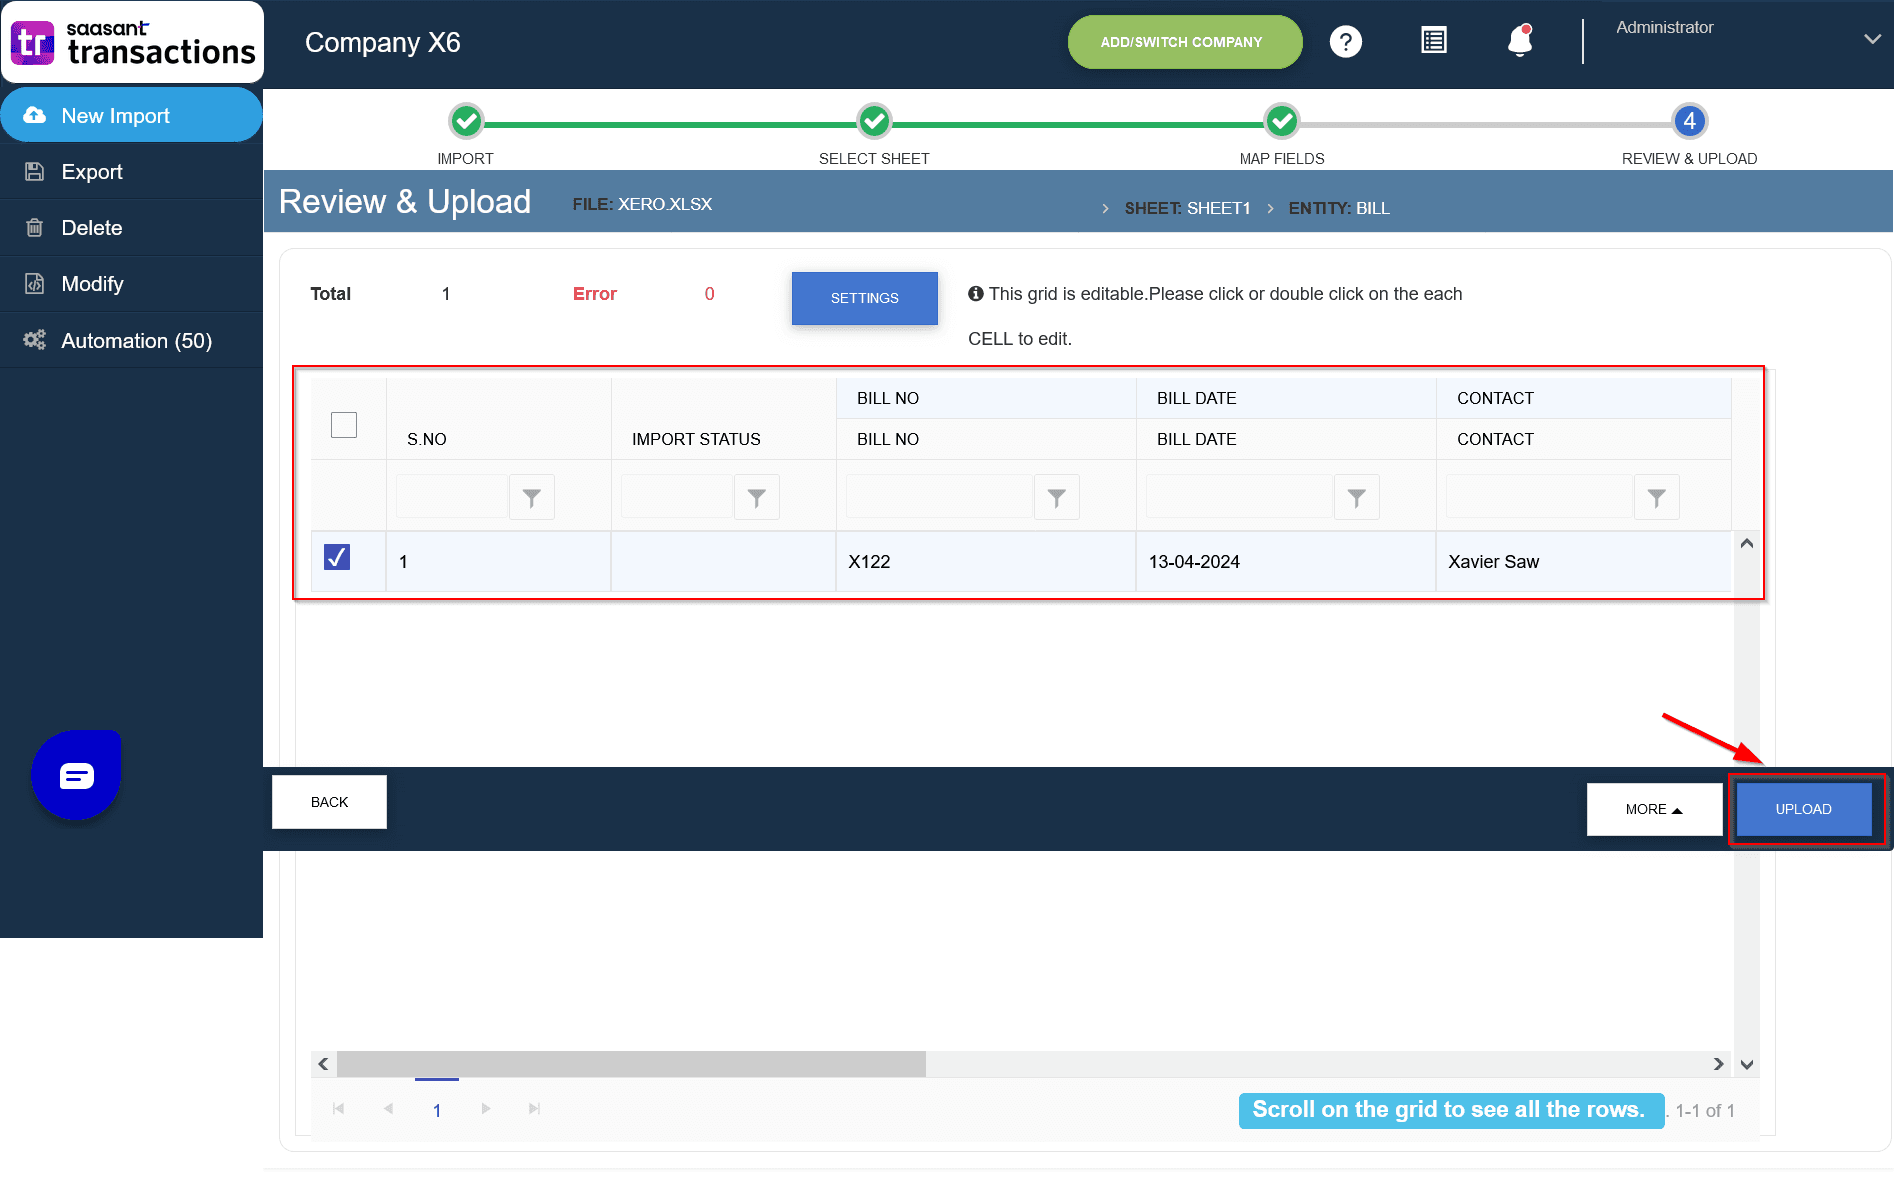
Task: Click the UPLOAD button
Action: coord(1804,809)
